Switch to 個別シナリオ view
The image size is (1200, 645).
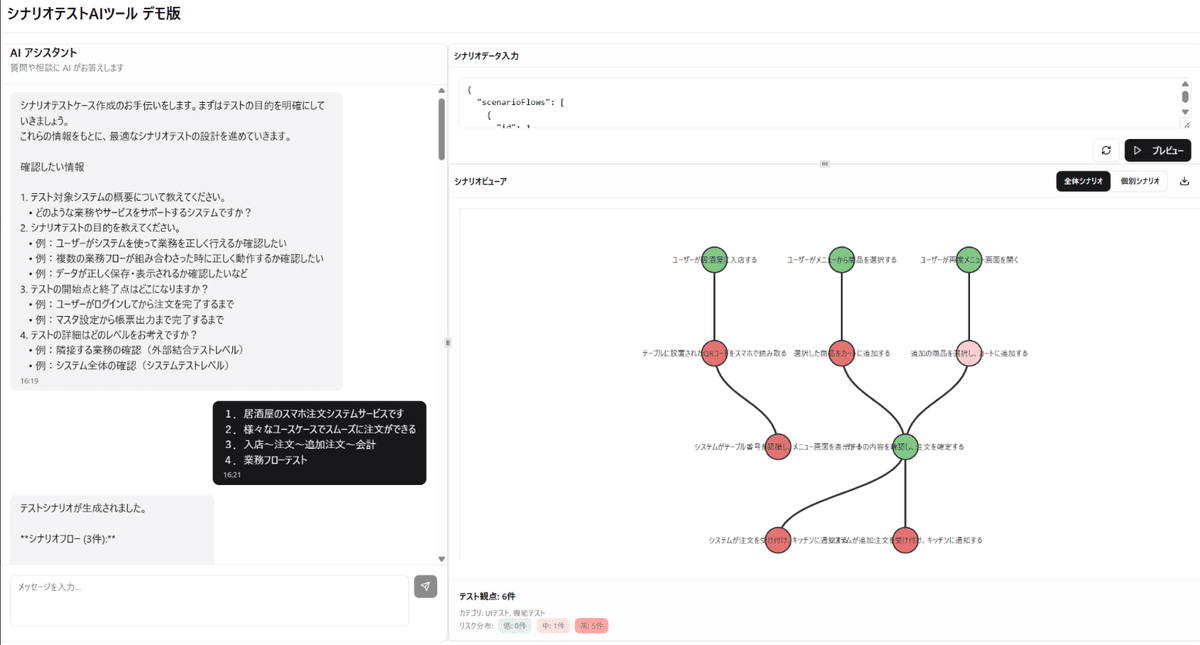click(x=1140, y=181)
